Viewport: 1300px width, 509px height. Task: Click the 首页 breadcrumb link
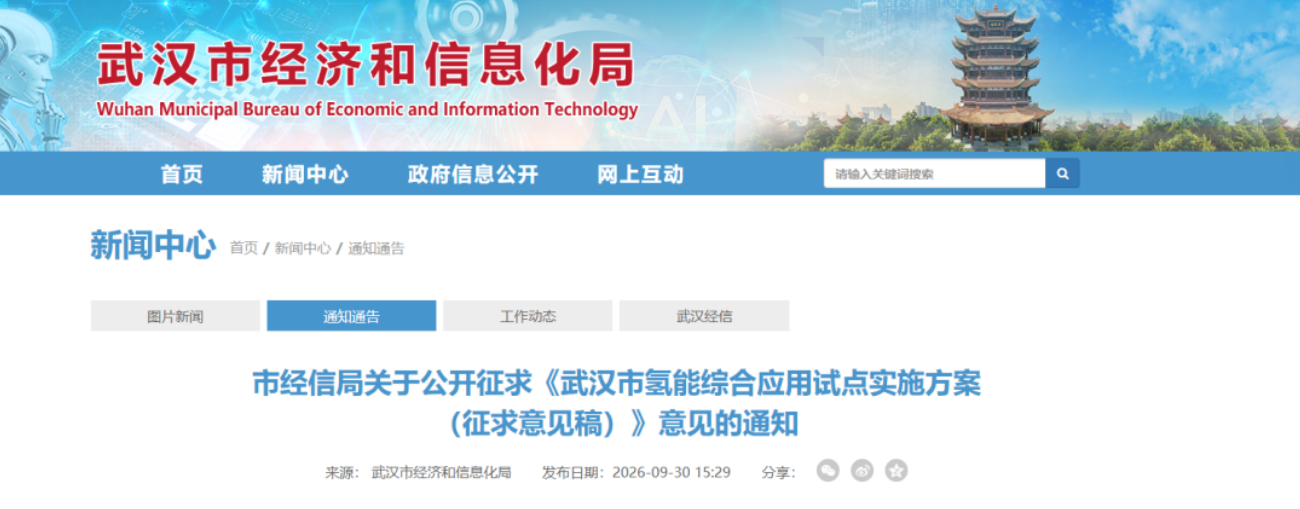point(244,248)
